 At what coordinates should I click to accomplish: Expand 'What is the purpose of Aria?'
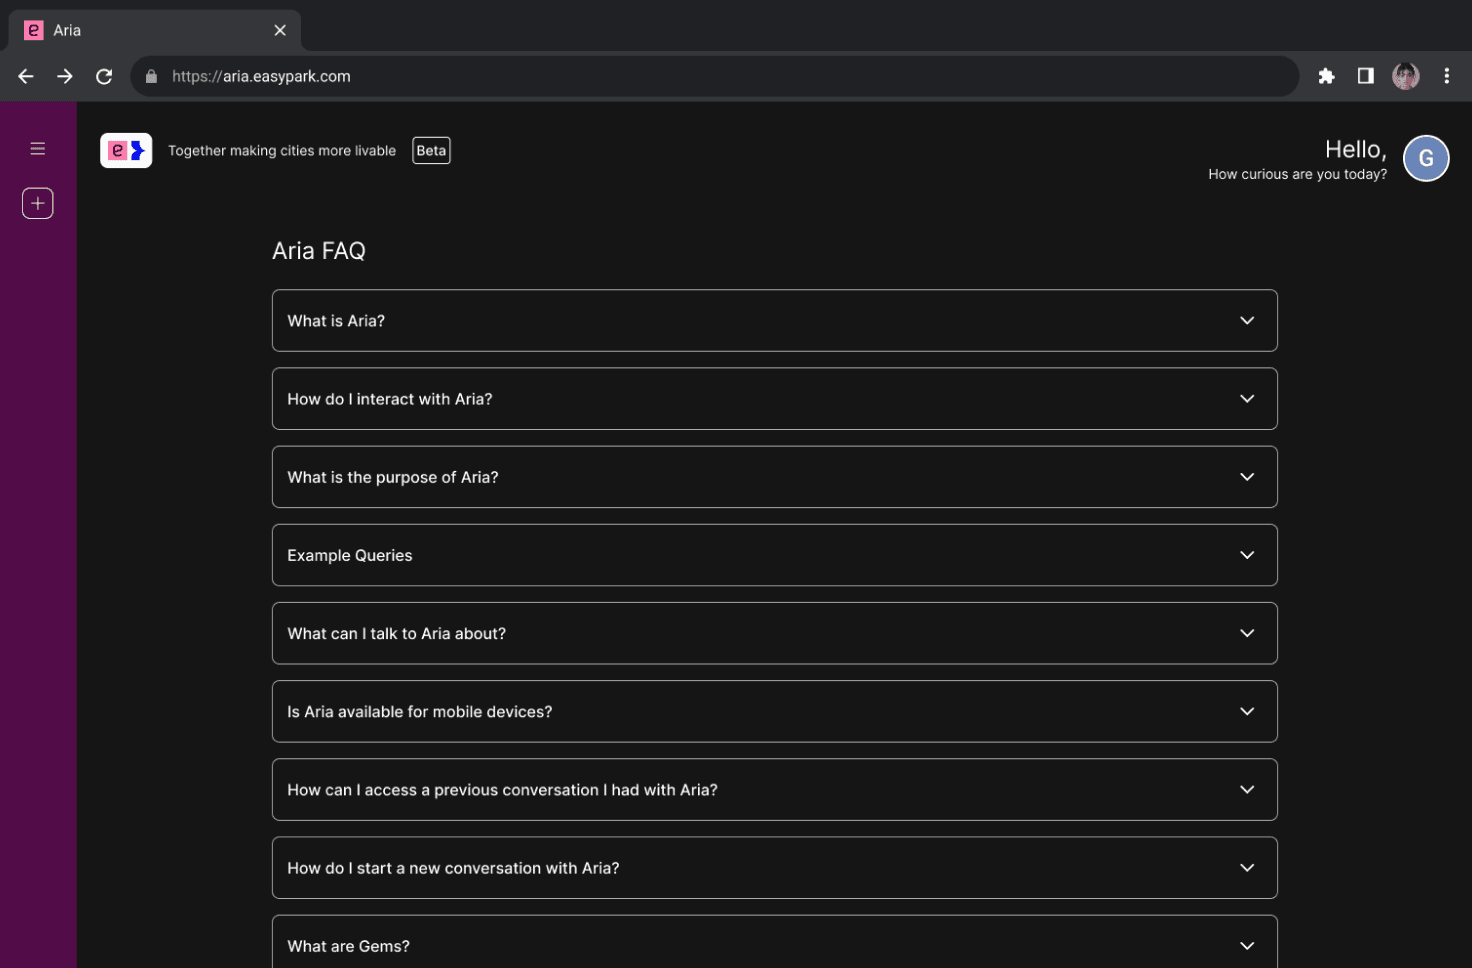775,477
